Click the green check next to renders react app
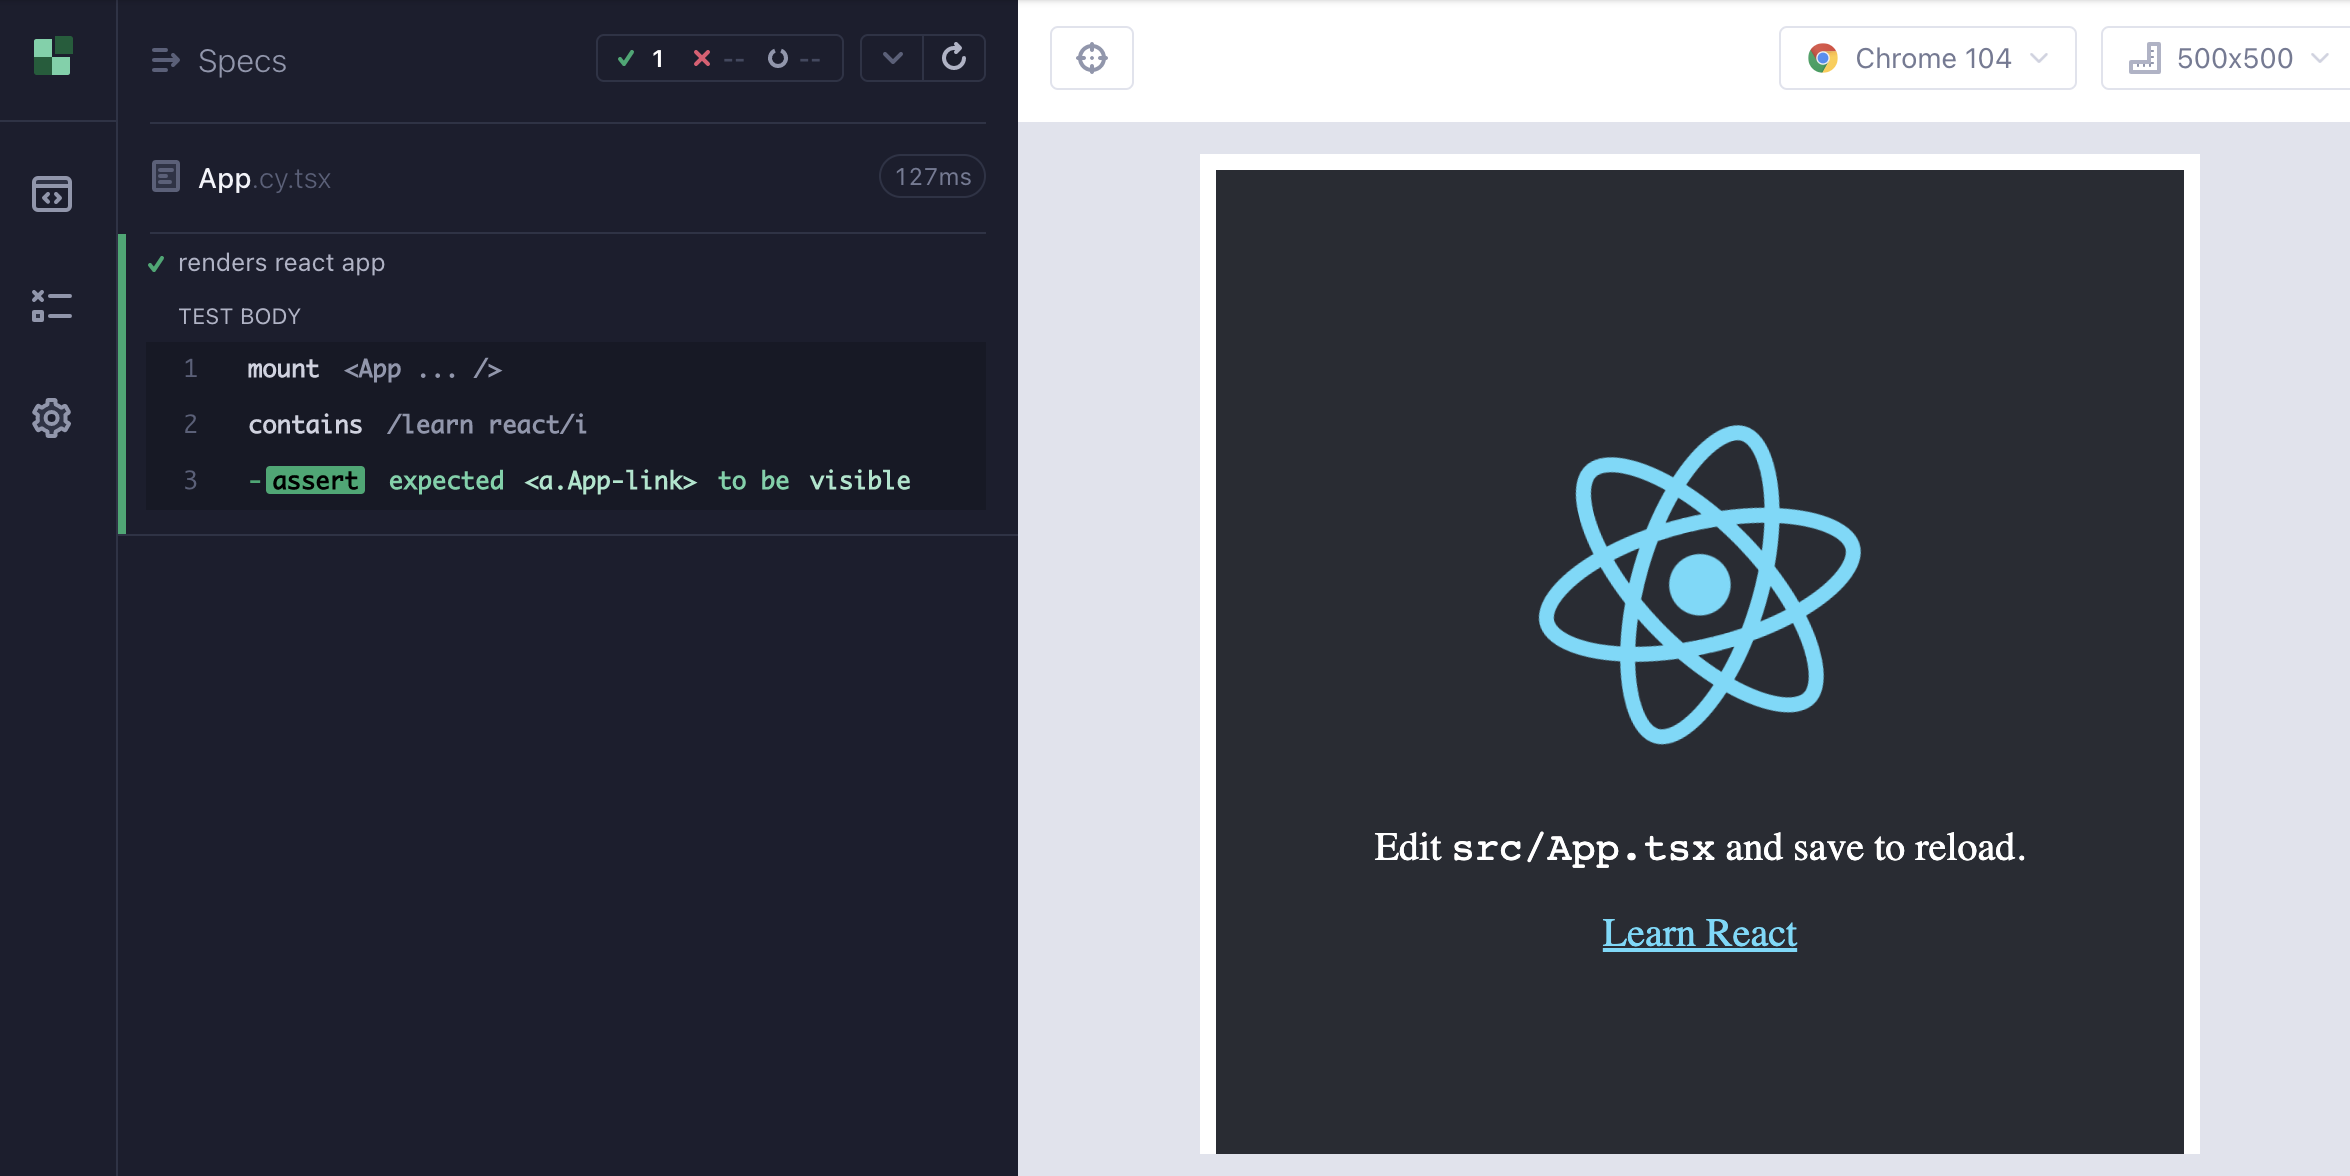 pos(156,264)
